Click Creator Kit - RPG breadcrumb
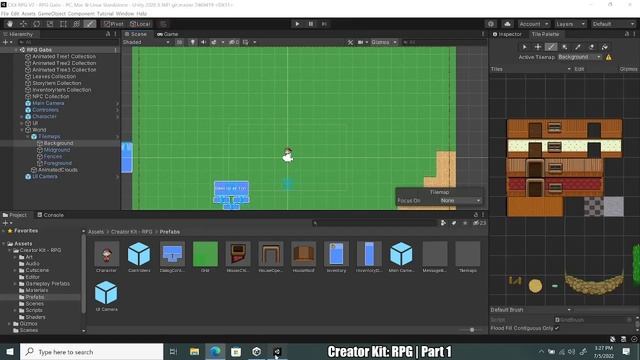The width and height of the screenshot is (640, 360). (x=131, y=232)
